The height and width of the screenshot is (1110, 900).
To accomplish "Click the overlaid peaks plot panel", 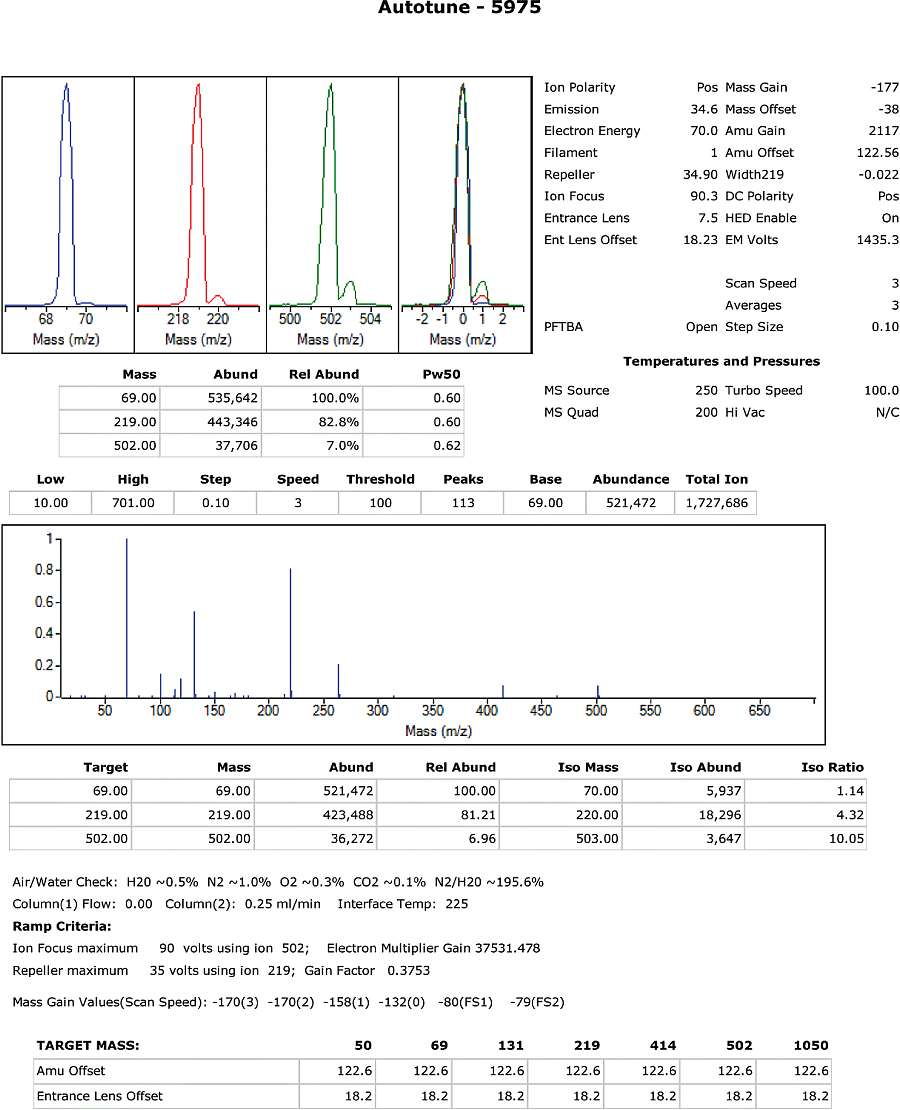I will pyautogui.click(x=463, y=200).
